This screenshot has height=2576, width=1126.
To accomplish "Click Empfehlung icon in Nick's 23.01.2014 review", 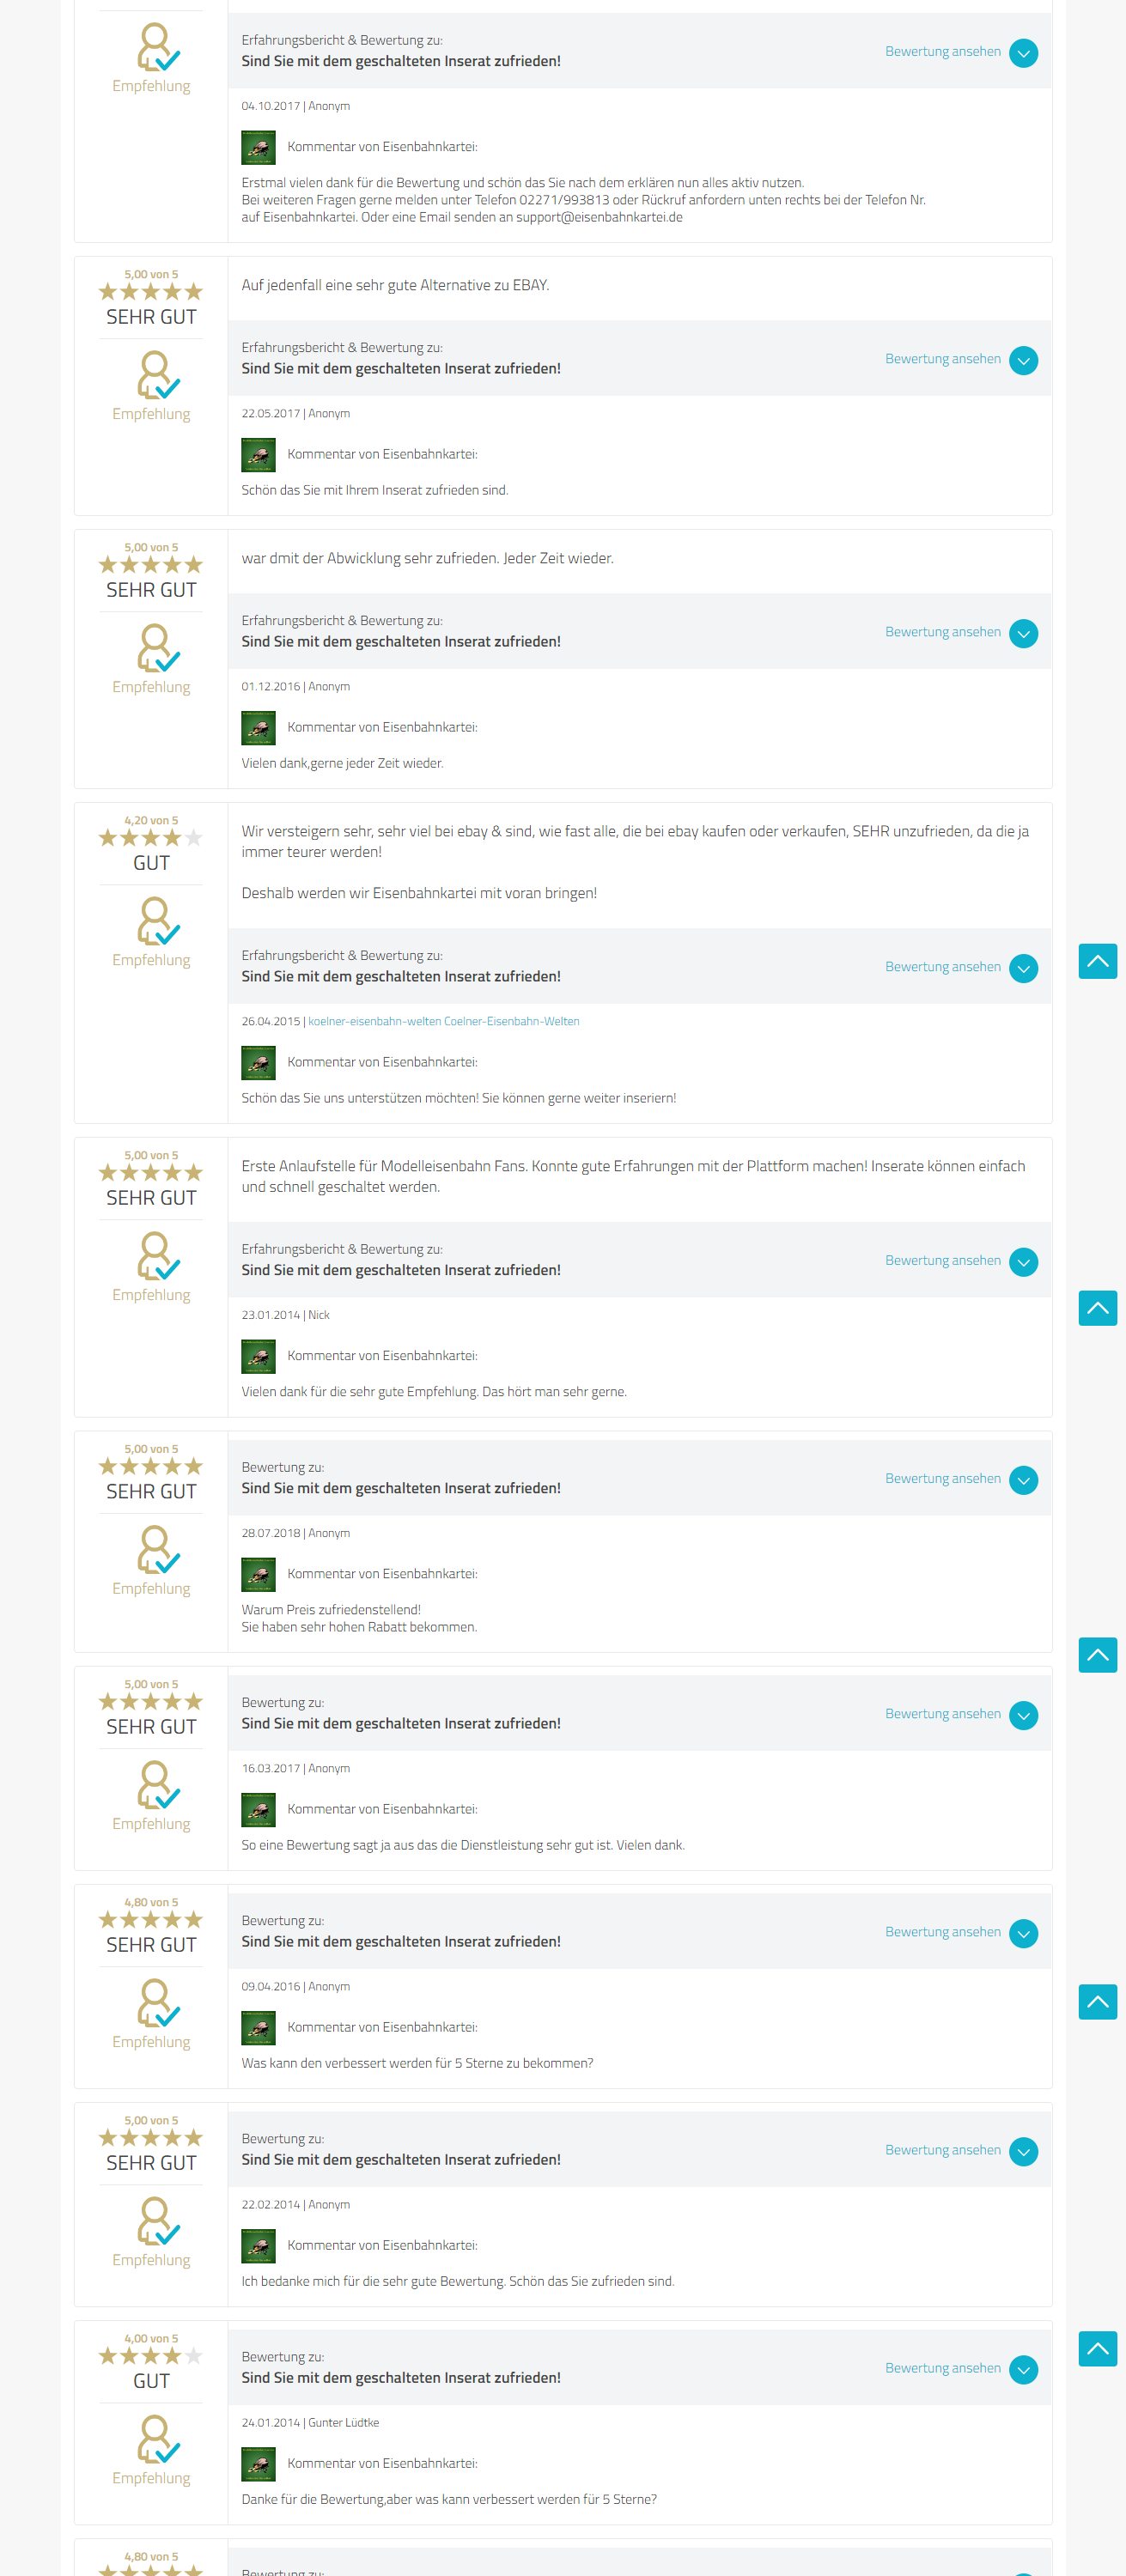I will click(157, 1256).
